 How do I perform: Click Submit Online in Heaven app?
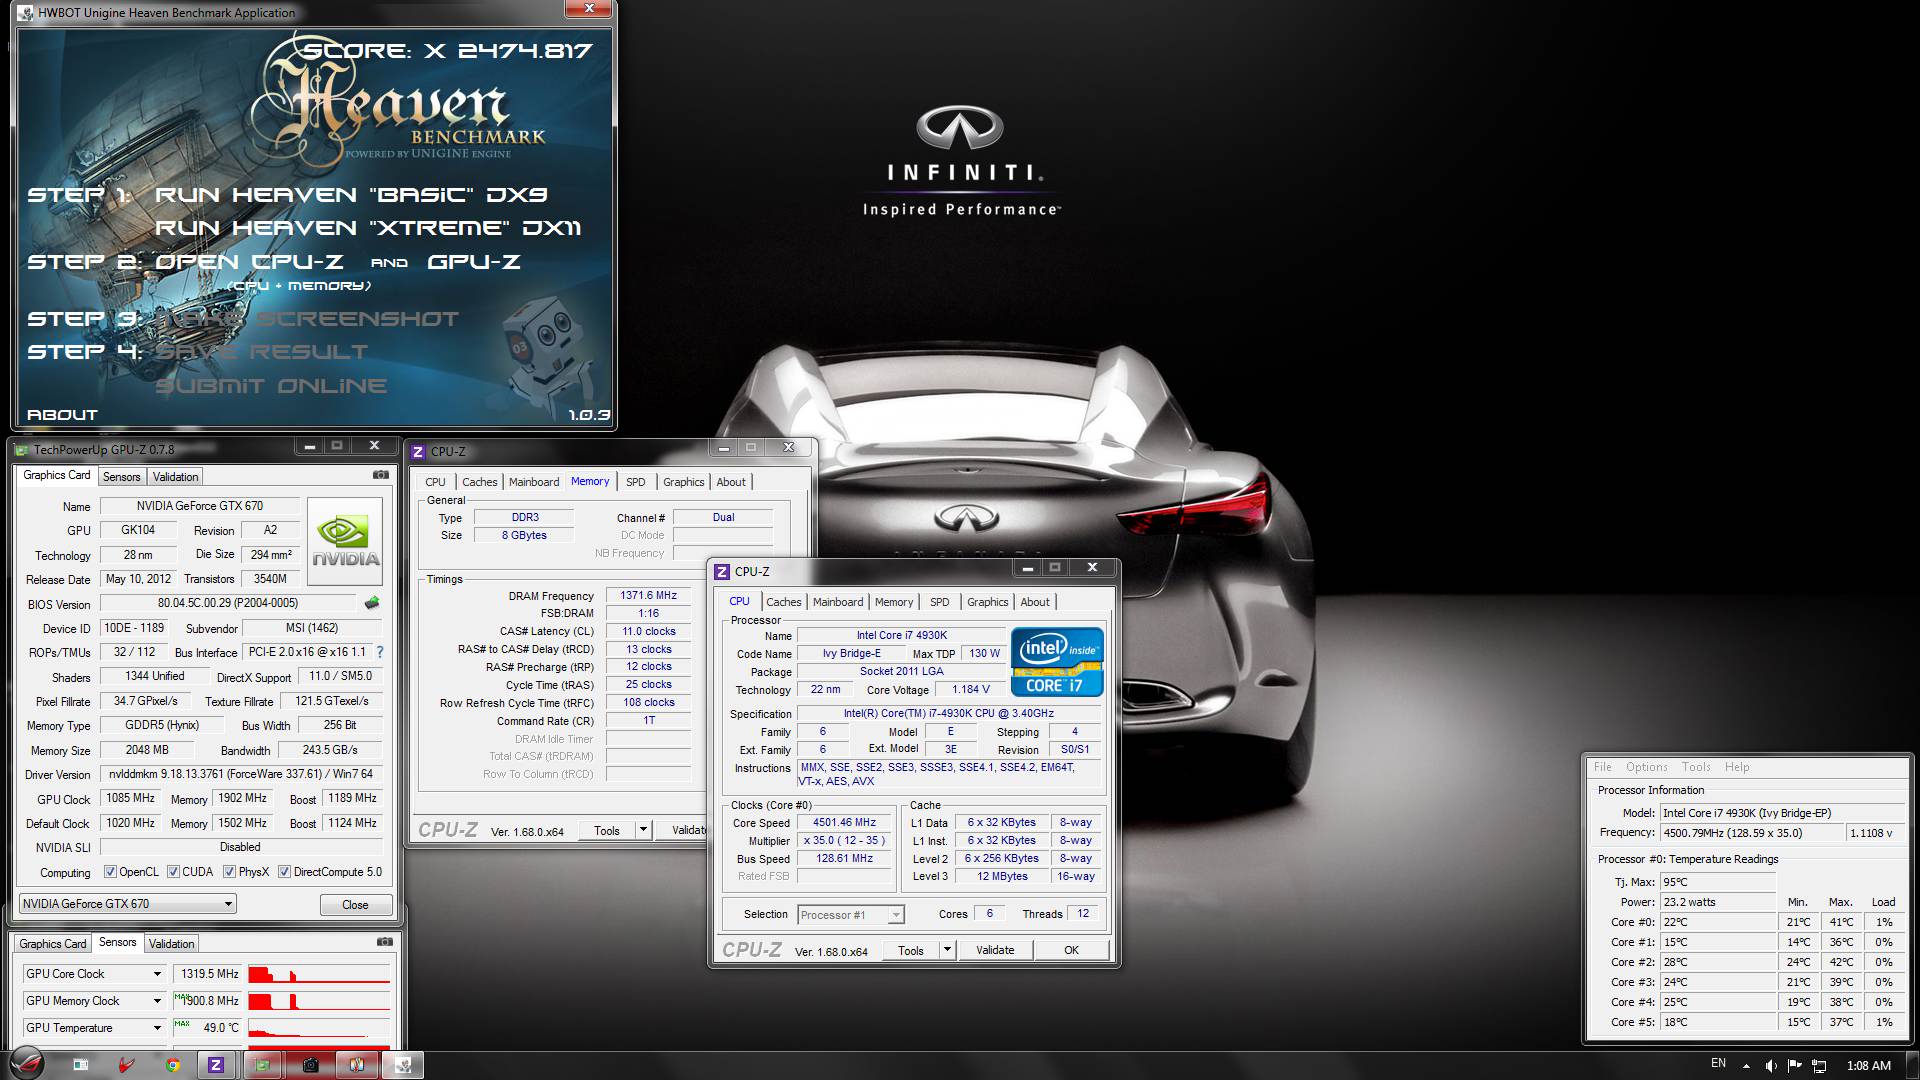click(x=271, y=386)
